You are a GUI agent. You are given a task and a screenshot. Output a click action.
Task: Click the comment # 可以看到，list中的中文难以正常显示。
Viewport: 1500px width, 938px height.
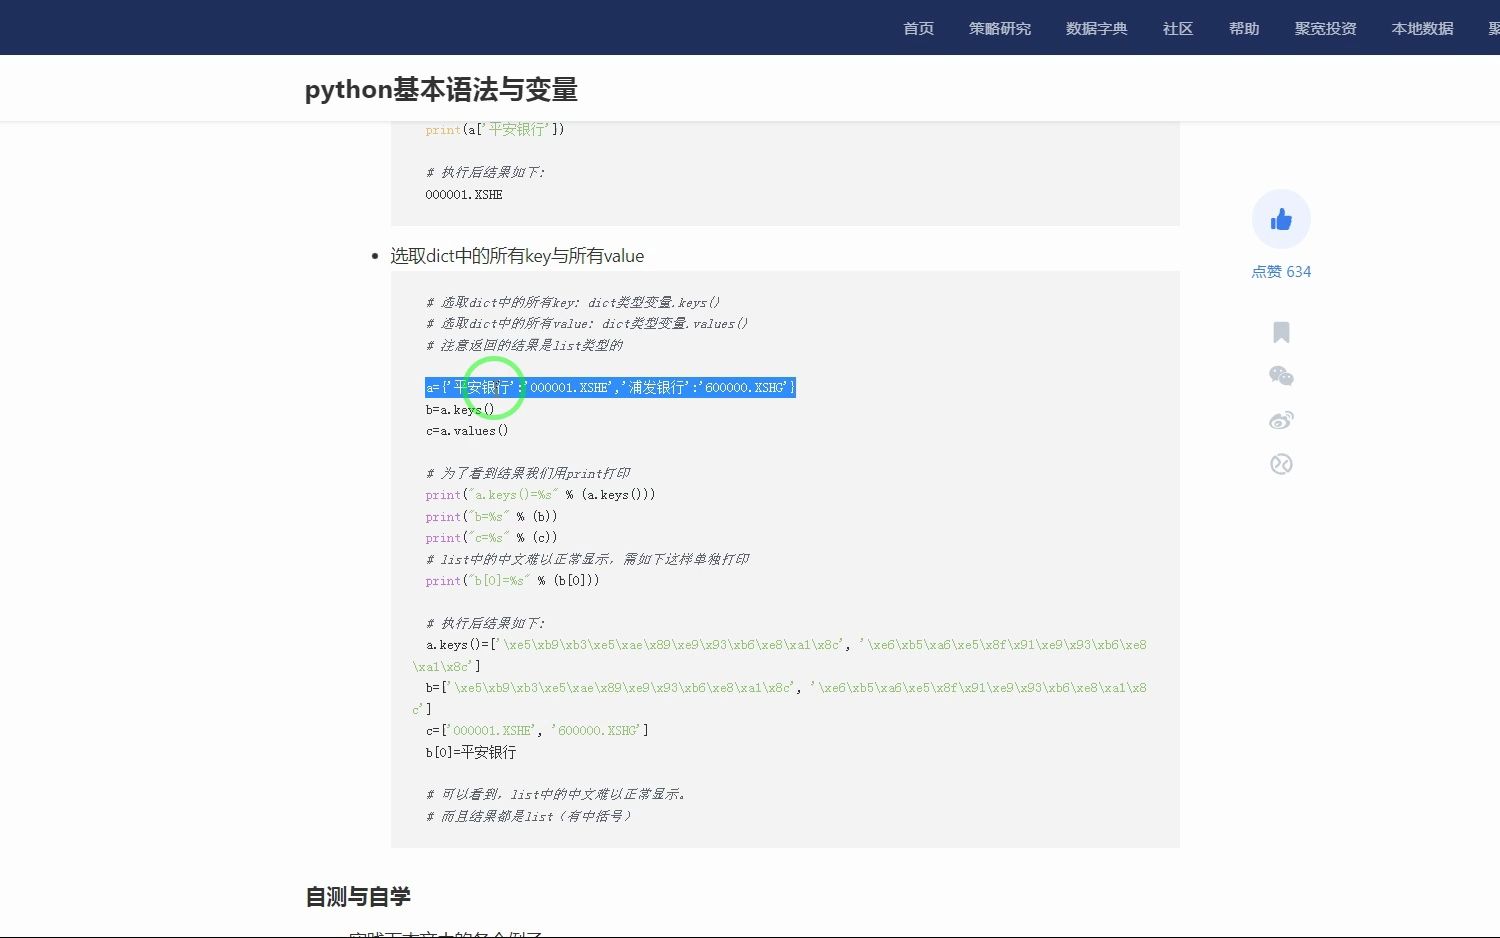point(556,794)
